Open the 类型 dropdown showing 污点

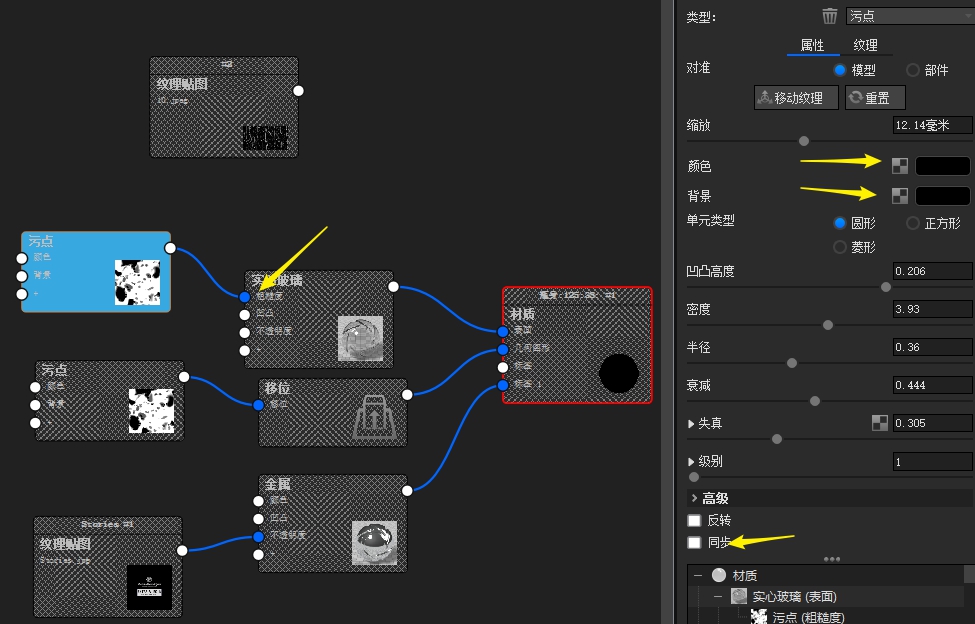910,15
